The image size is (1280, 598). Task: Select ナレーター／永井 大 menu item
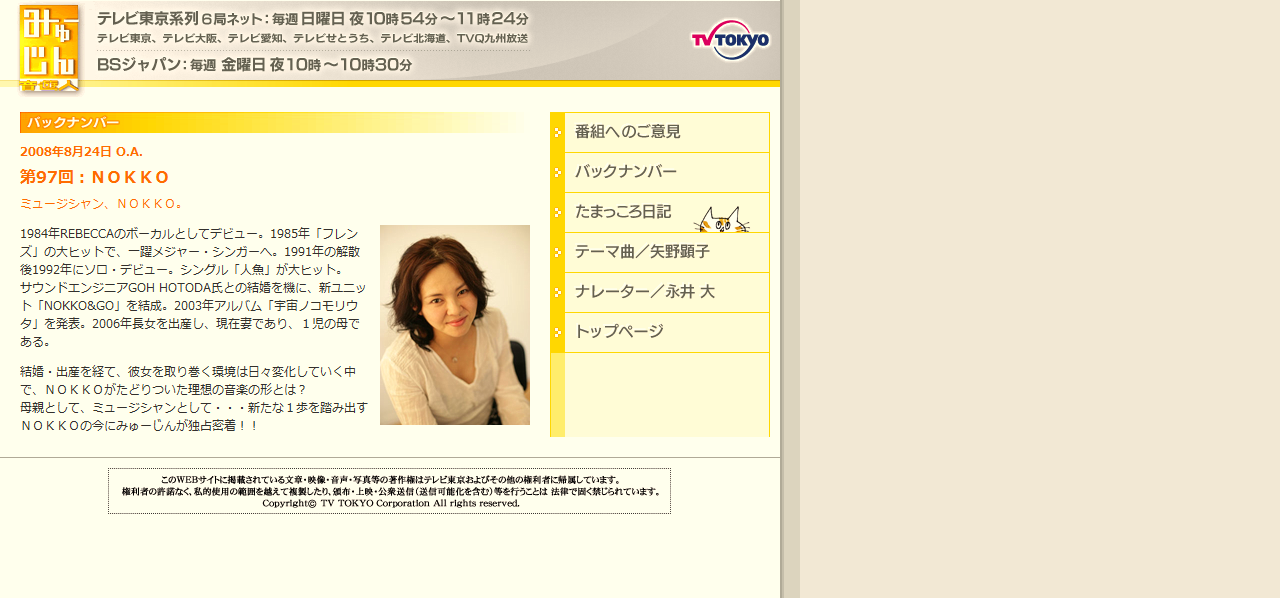click(x=644, y=292)
